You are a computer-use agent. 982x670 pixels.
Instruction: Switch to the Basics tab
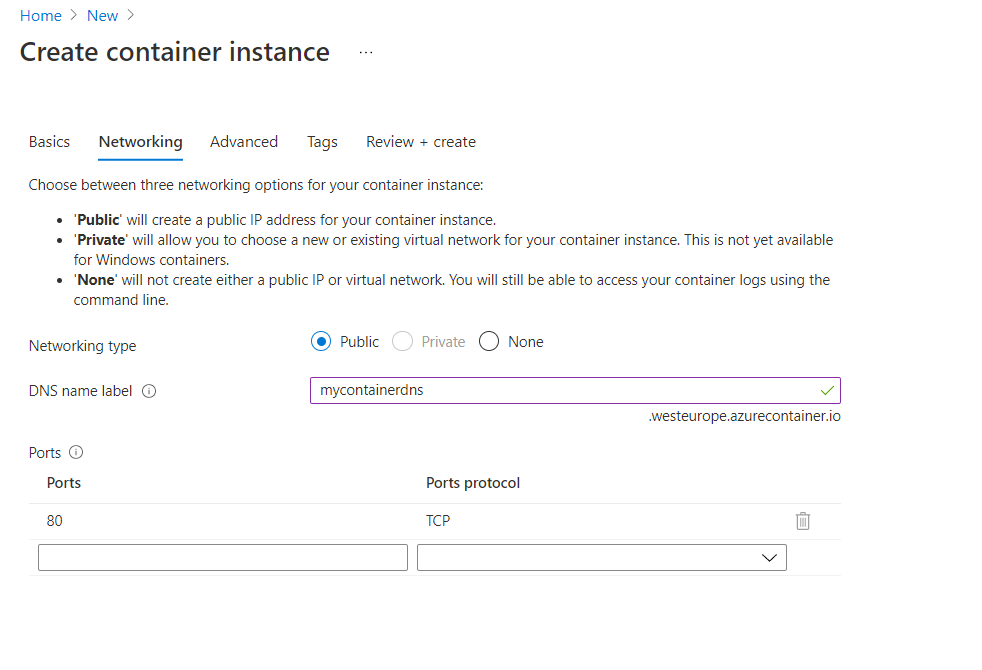[x=49, y=142]
